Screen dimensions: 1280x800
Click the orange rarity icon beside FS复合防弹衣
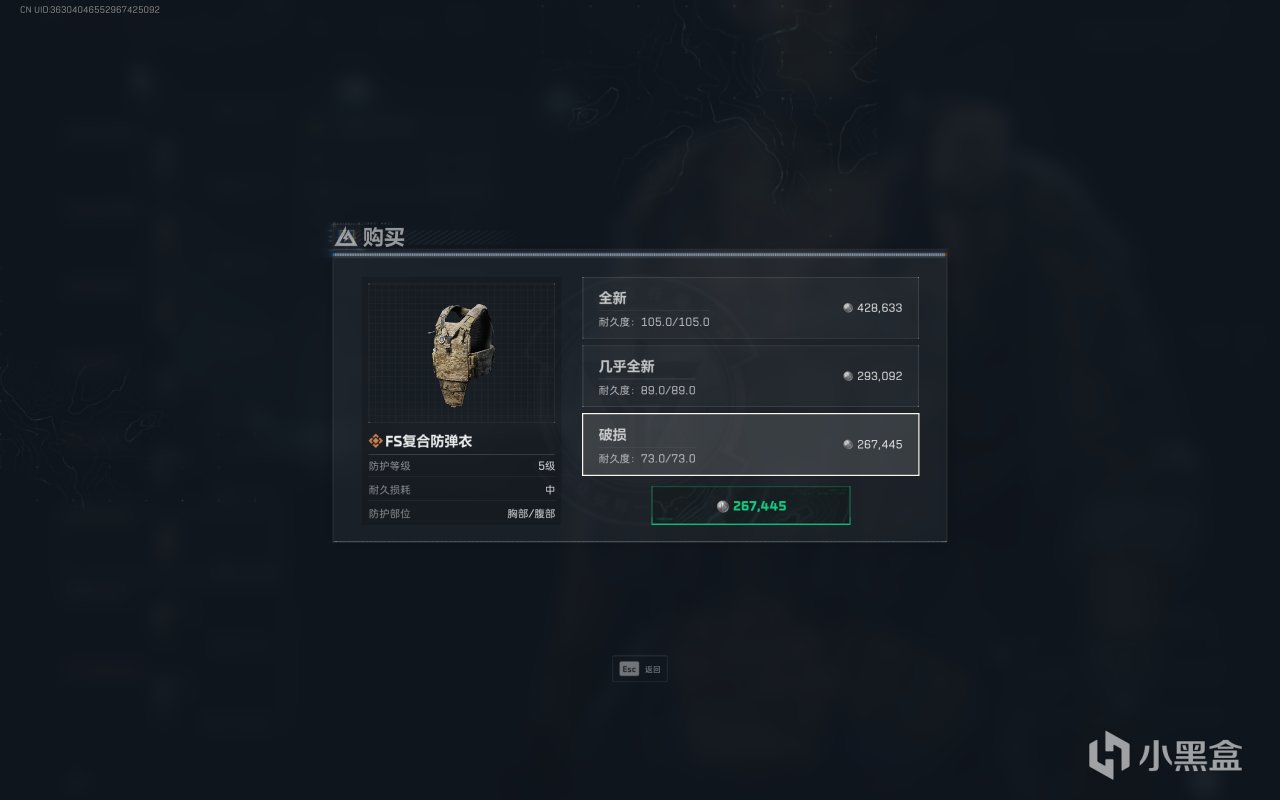(x=376, y=441)
